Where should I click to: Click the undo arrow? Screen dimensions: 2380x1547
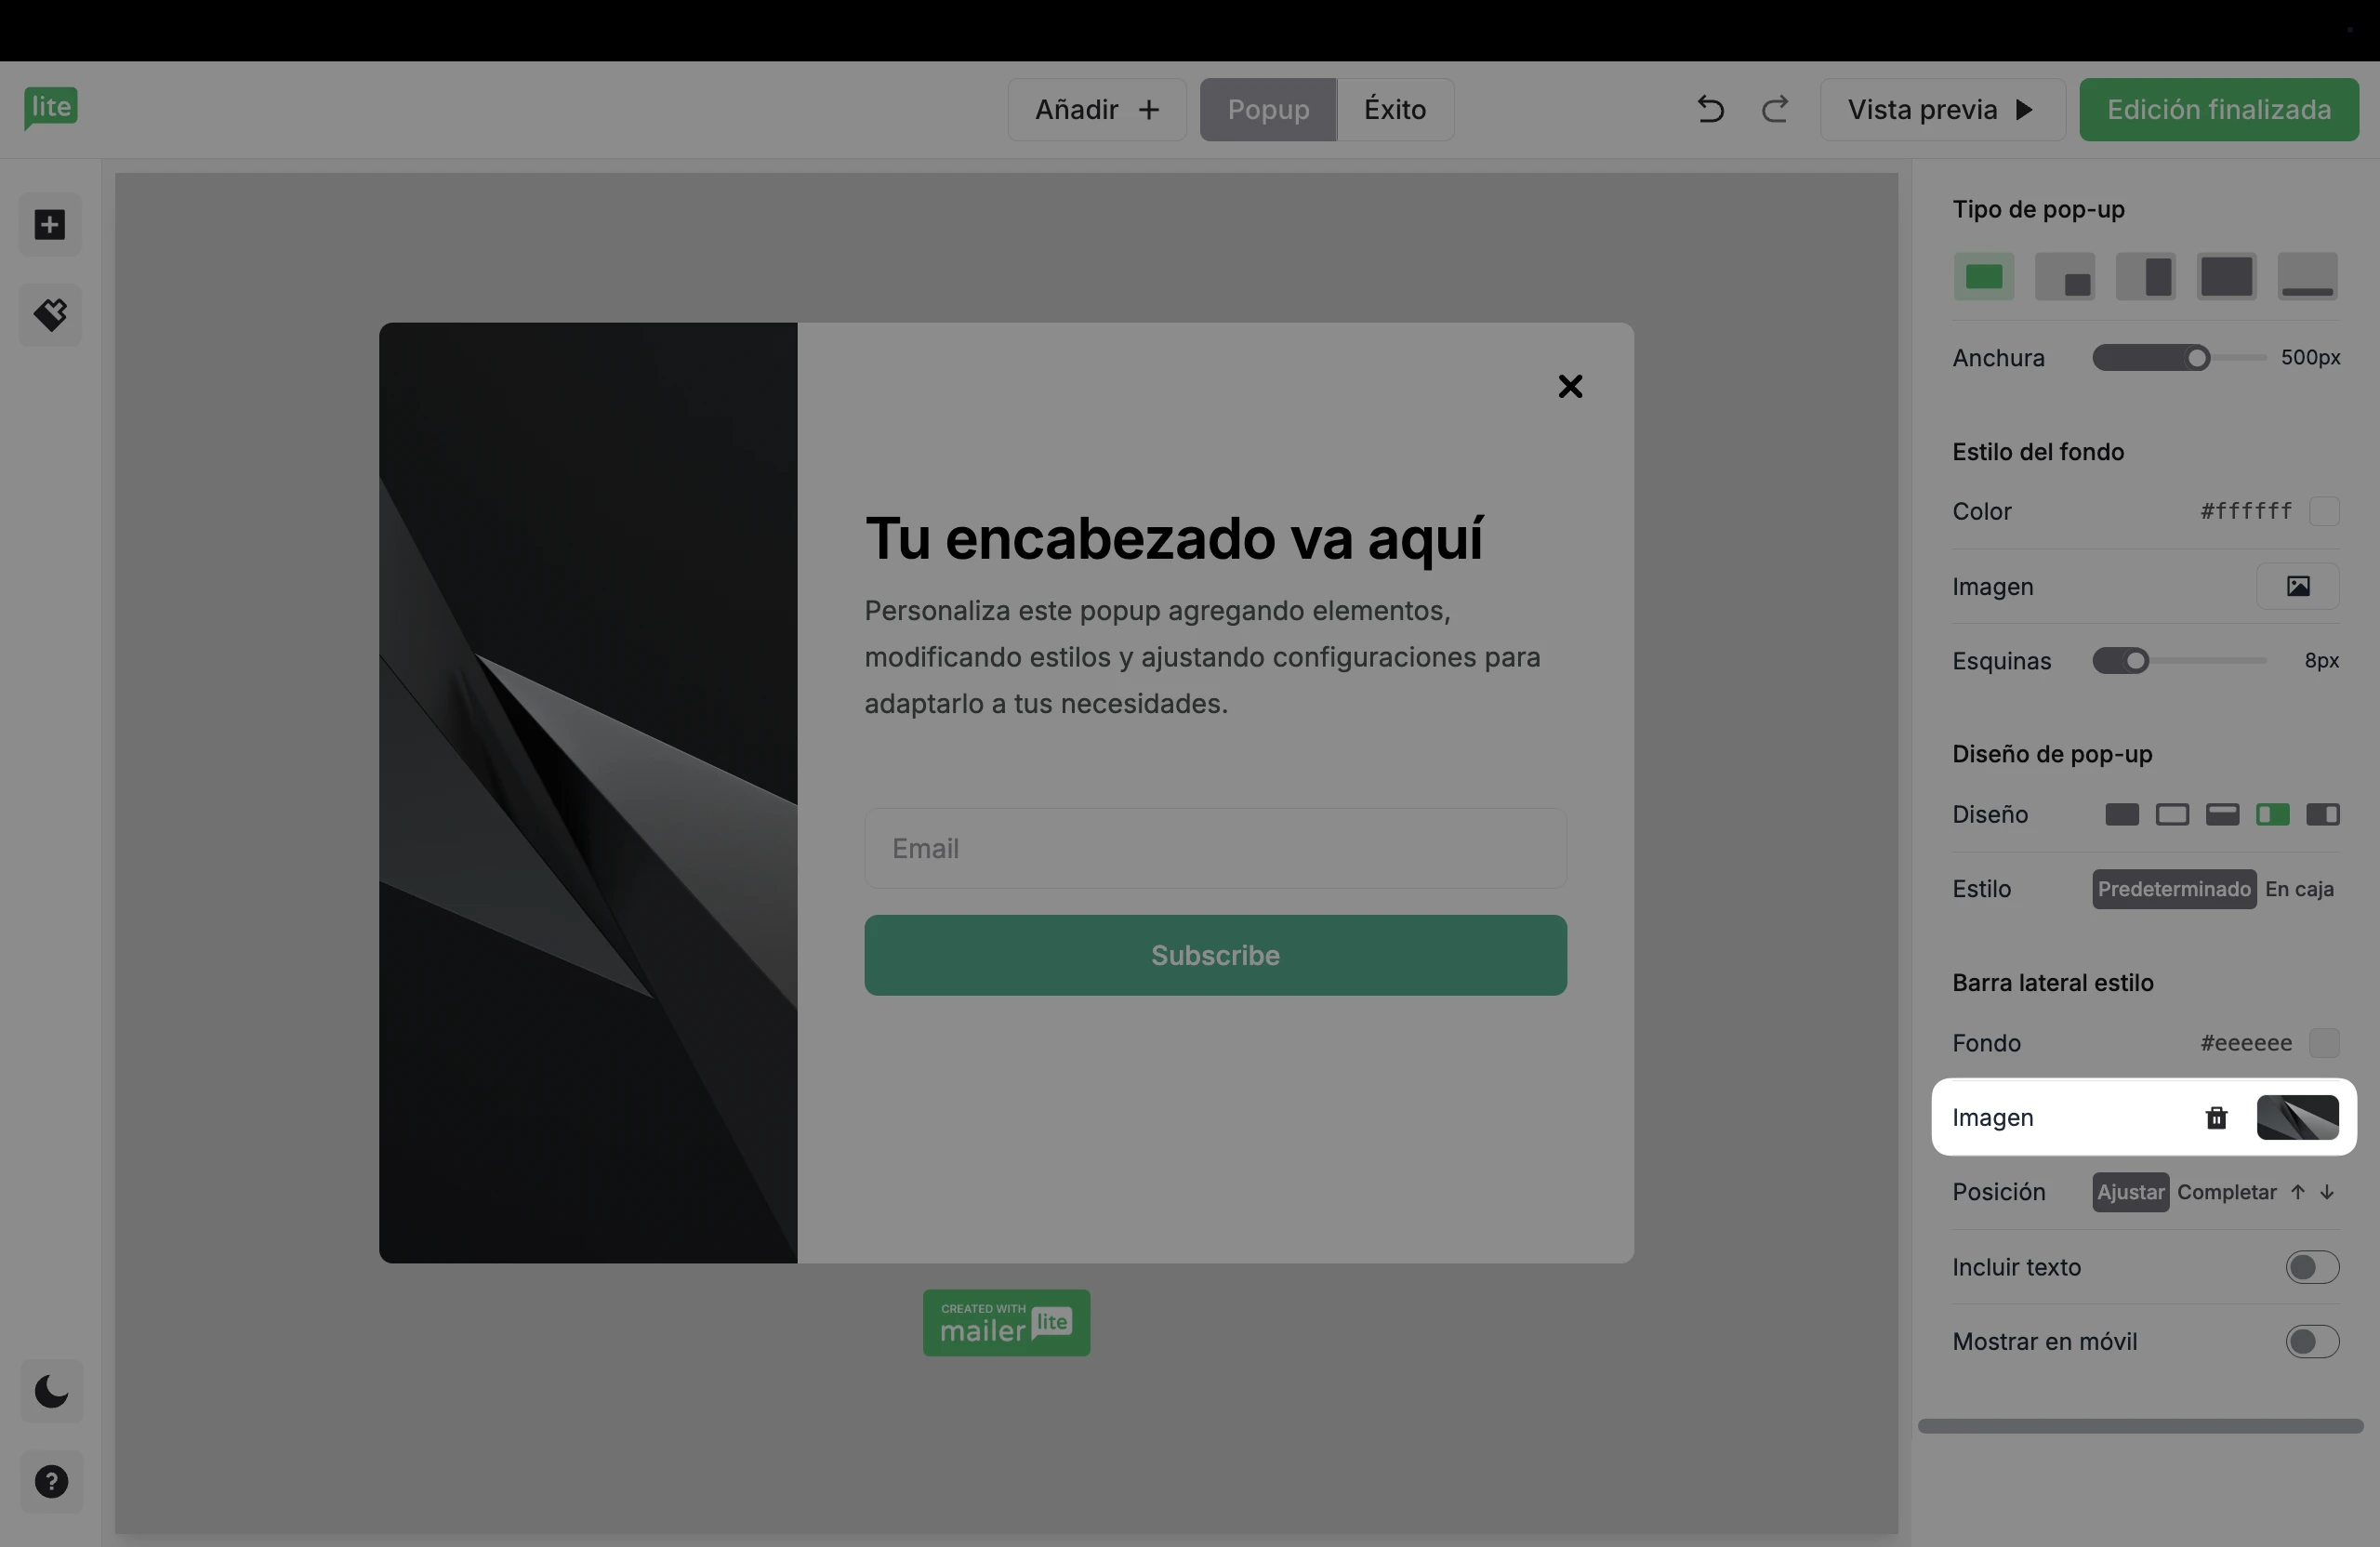point(1710,109)
